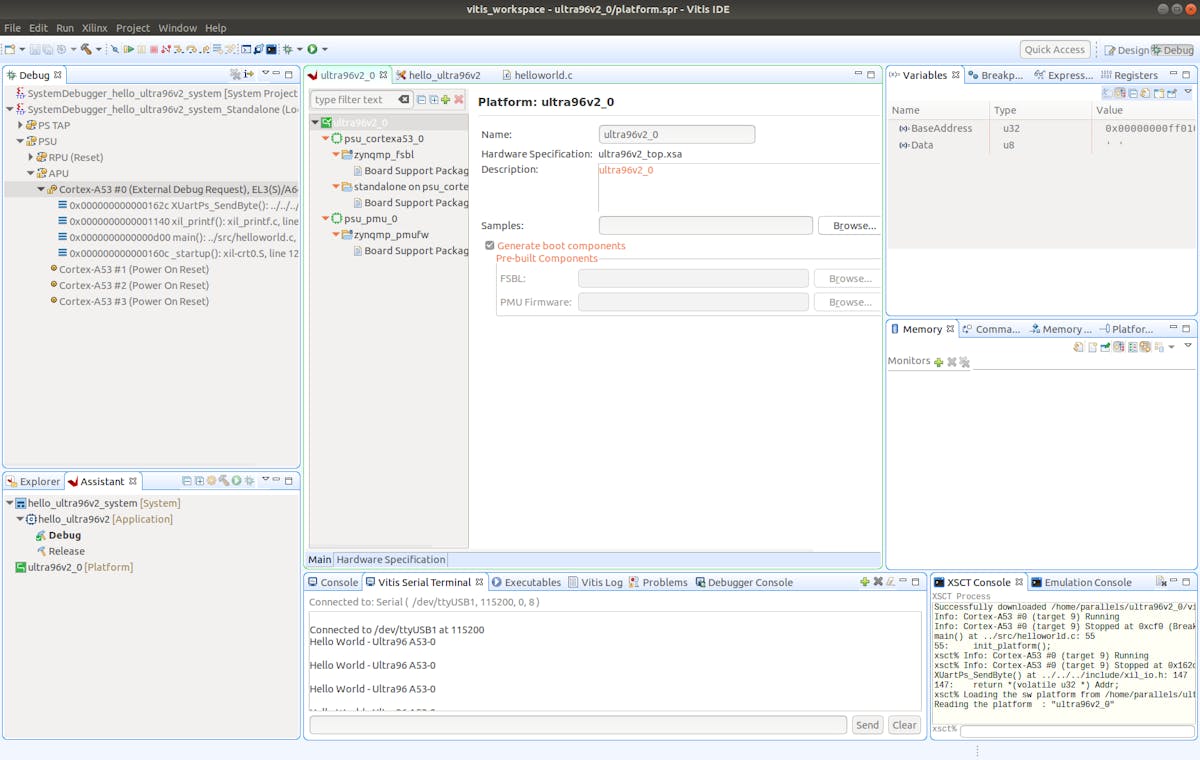
Task: Toggle Generate boot components checkbox
Action: click(x=490, y=246)
